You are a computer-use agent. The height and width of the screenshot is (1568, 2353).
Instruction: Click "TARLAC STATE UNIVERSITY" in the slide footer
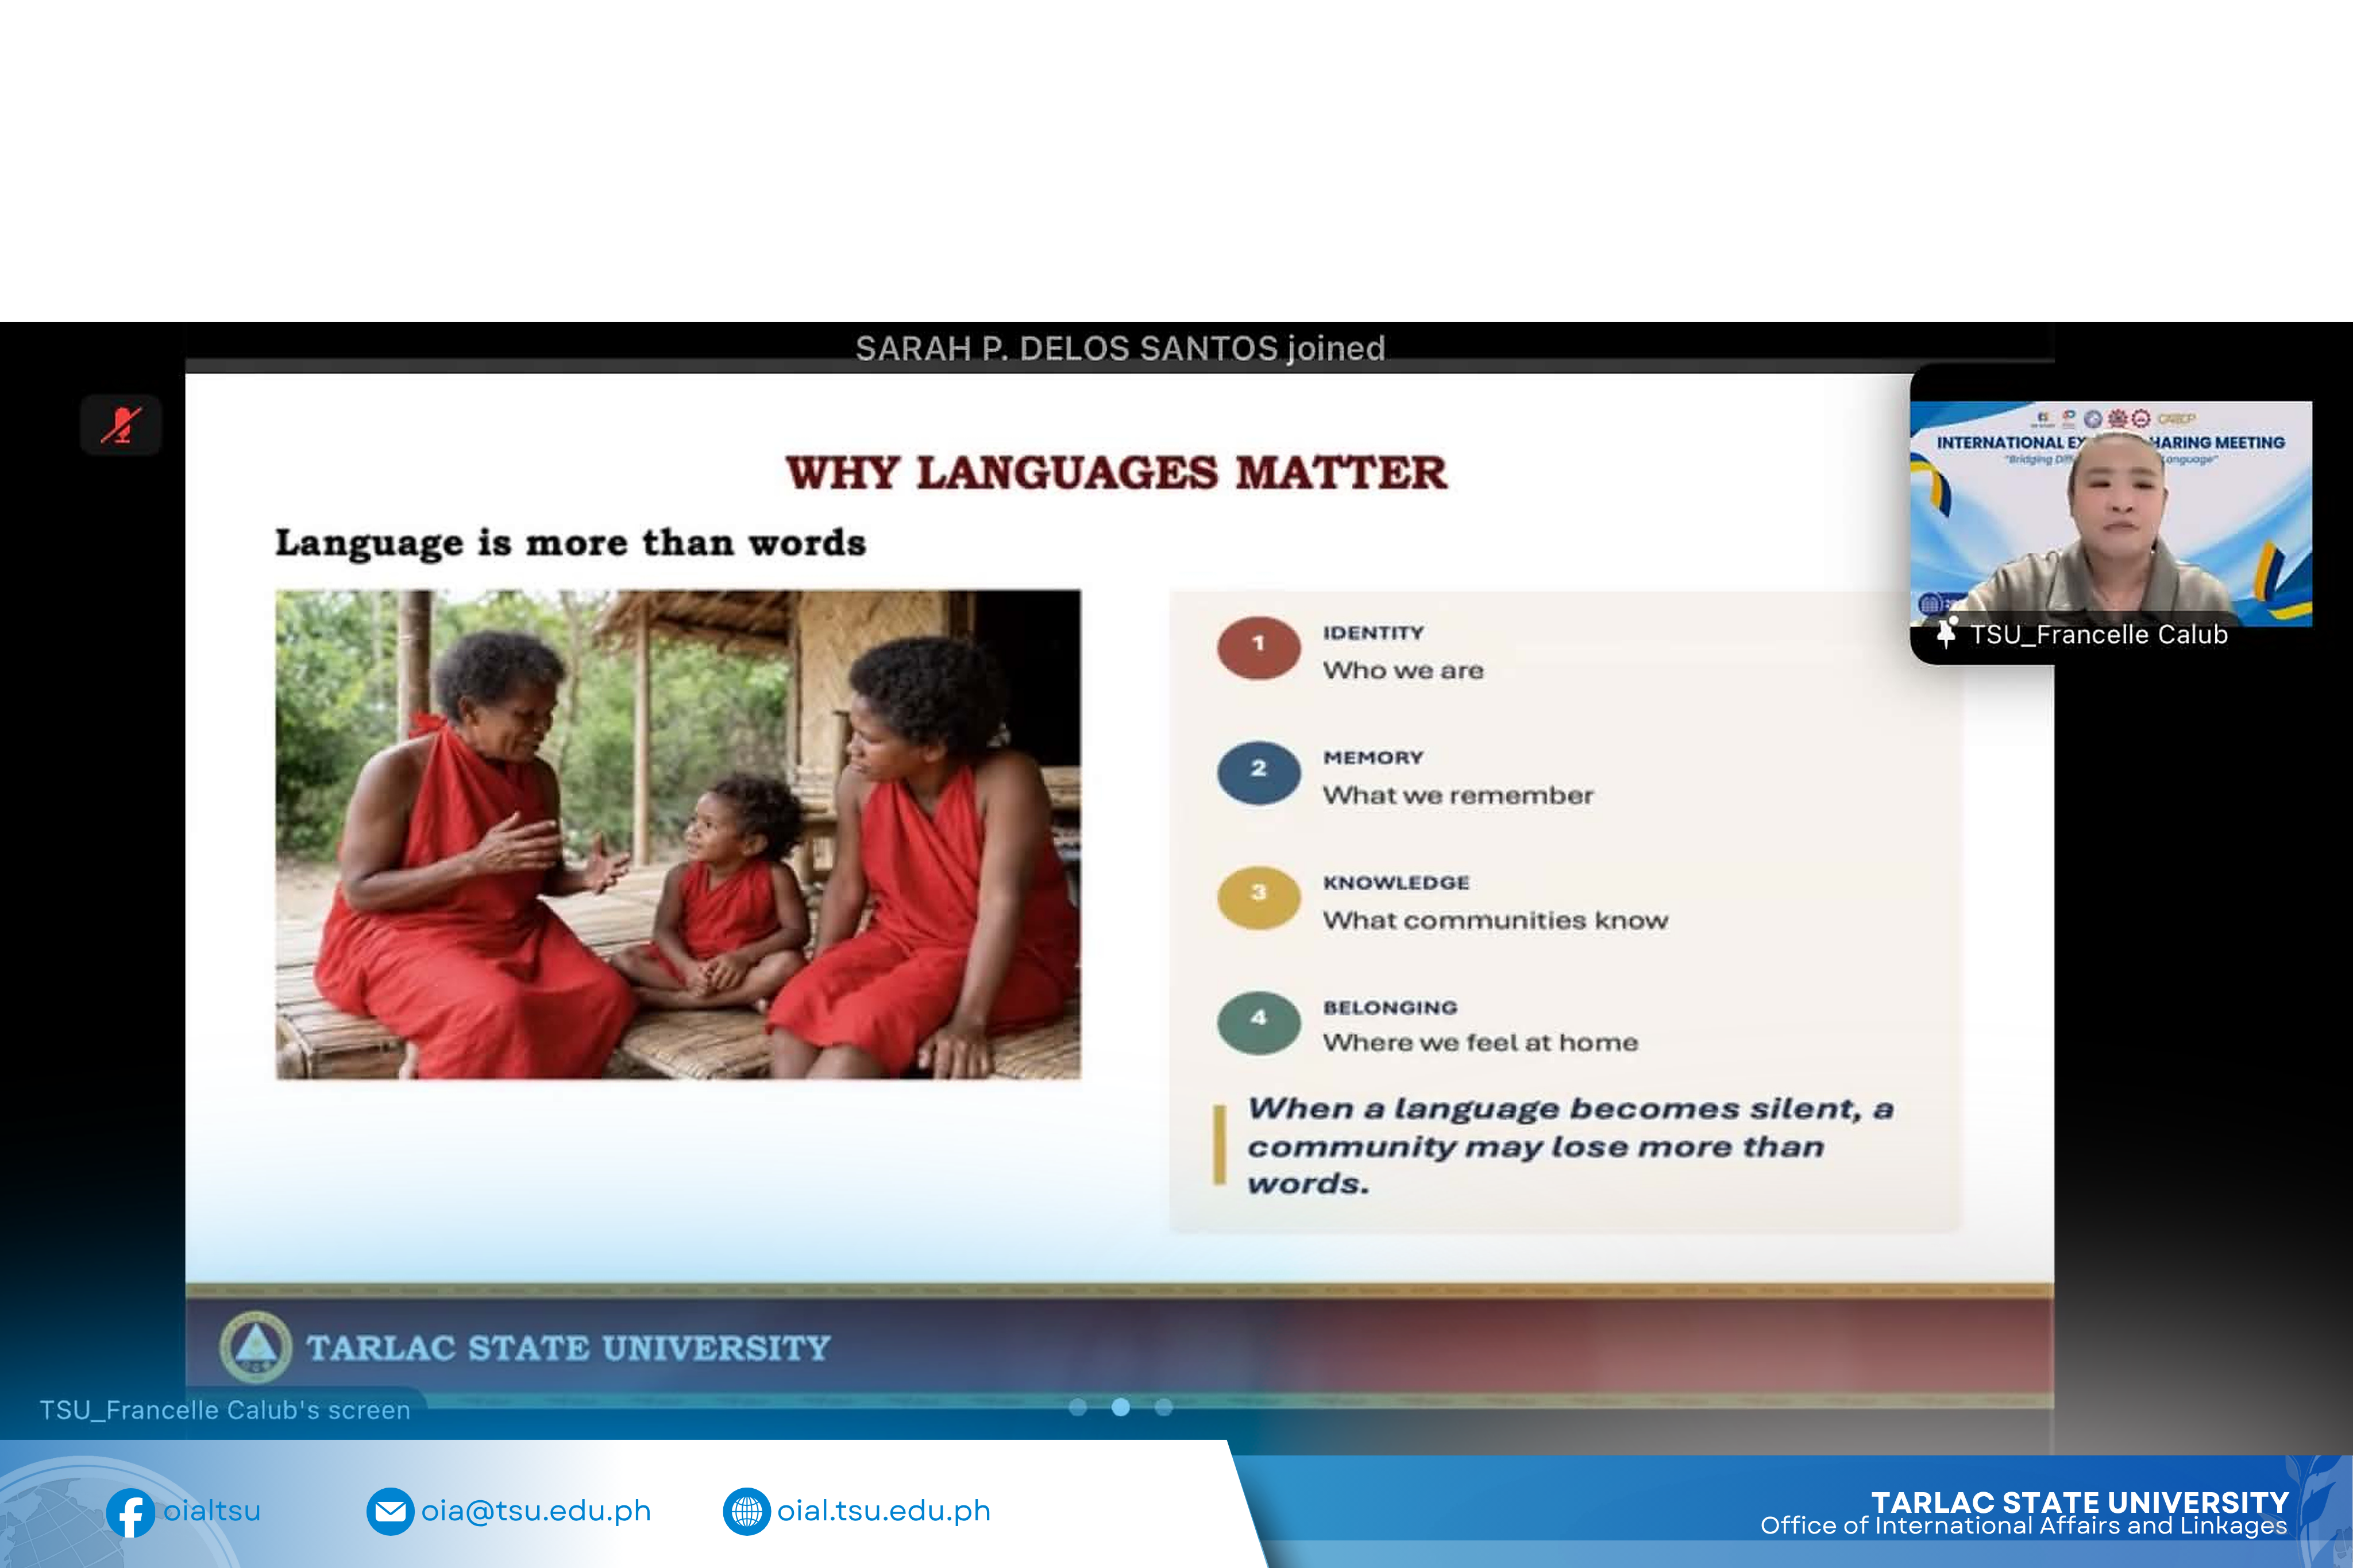(569, 1348)
